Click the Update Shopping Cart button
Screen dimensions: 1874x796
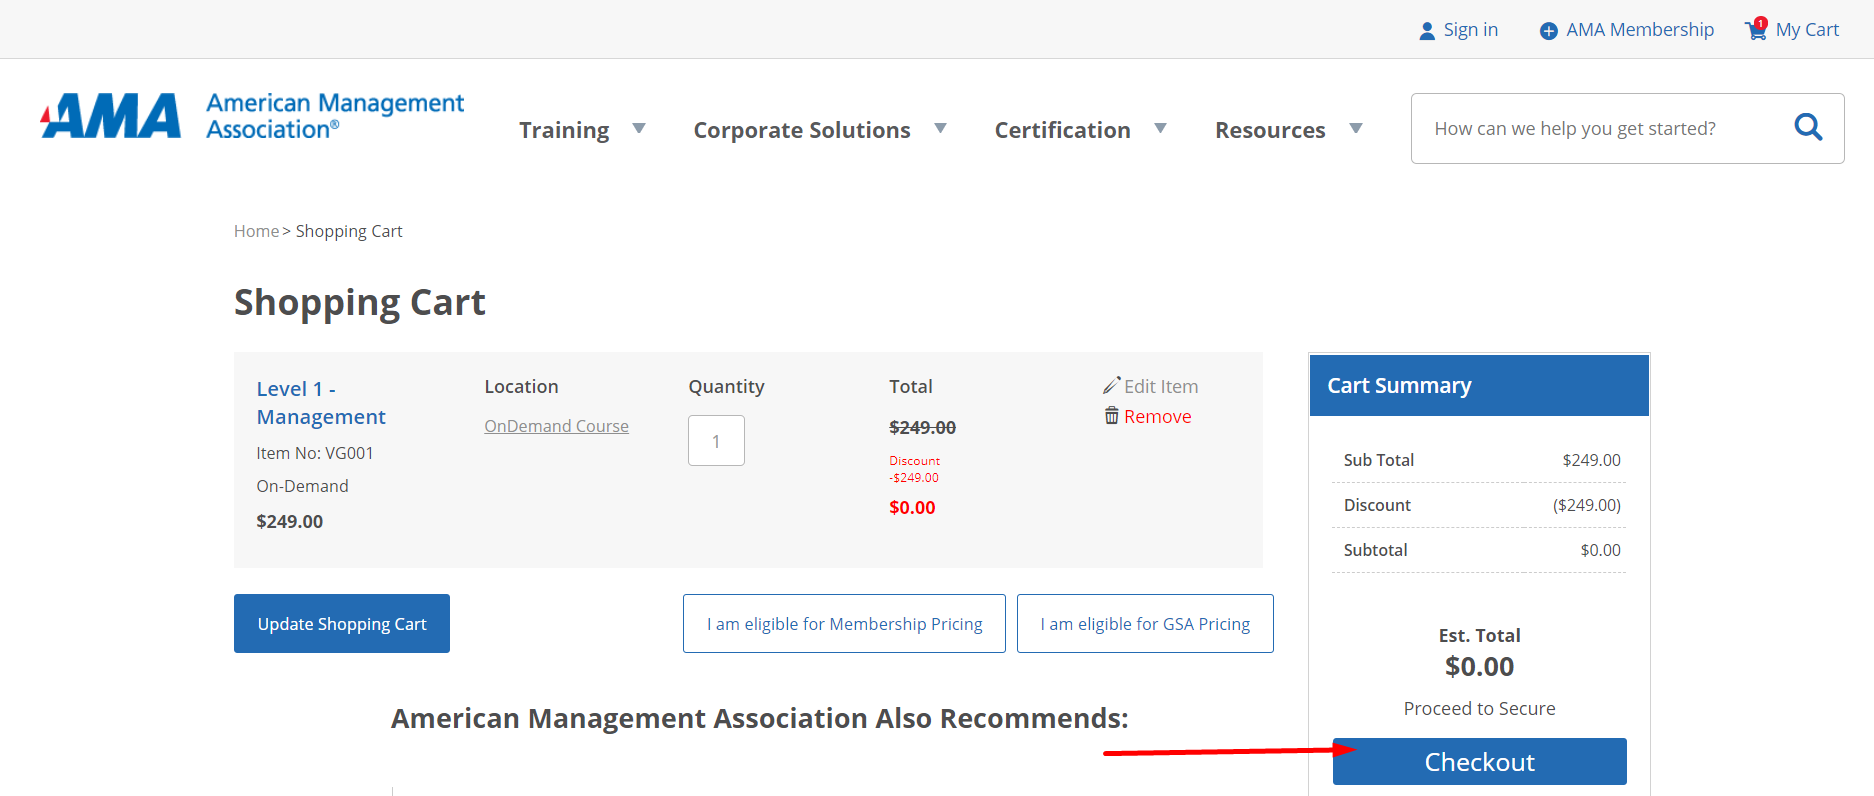point(342,623)
